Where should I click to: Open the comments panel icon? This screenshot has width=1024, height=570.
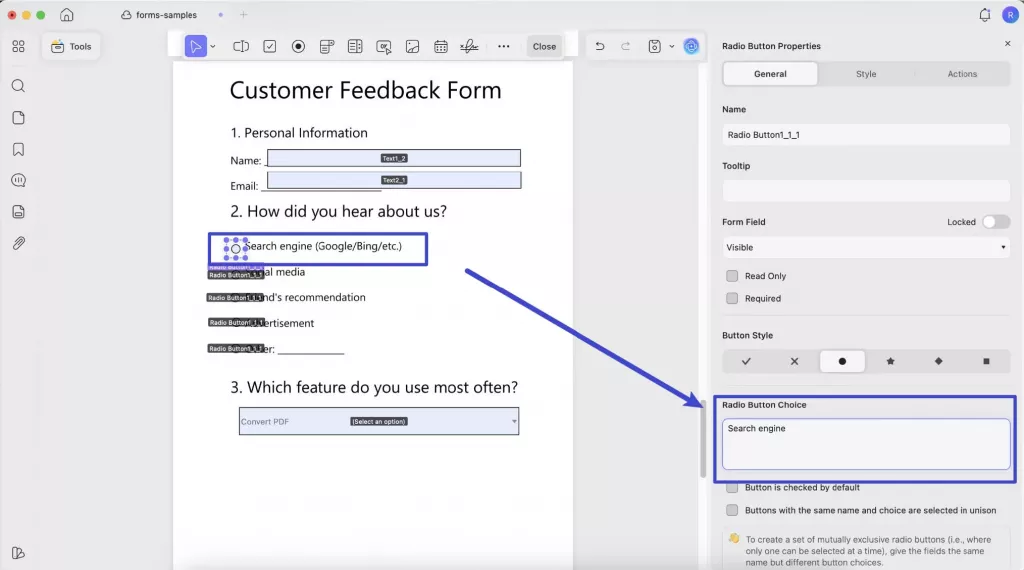18,180
